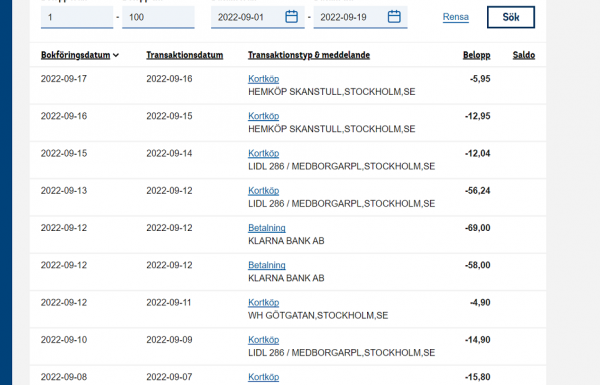
Task: Select booking date 2022-09-17 cell
Action: click(x=64, y=79)
